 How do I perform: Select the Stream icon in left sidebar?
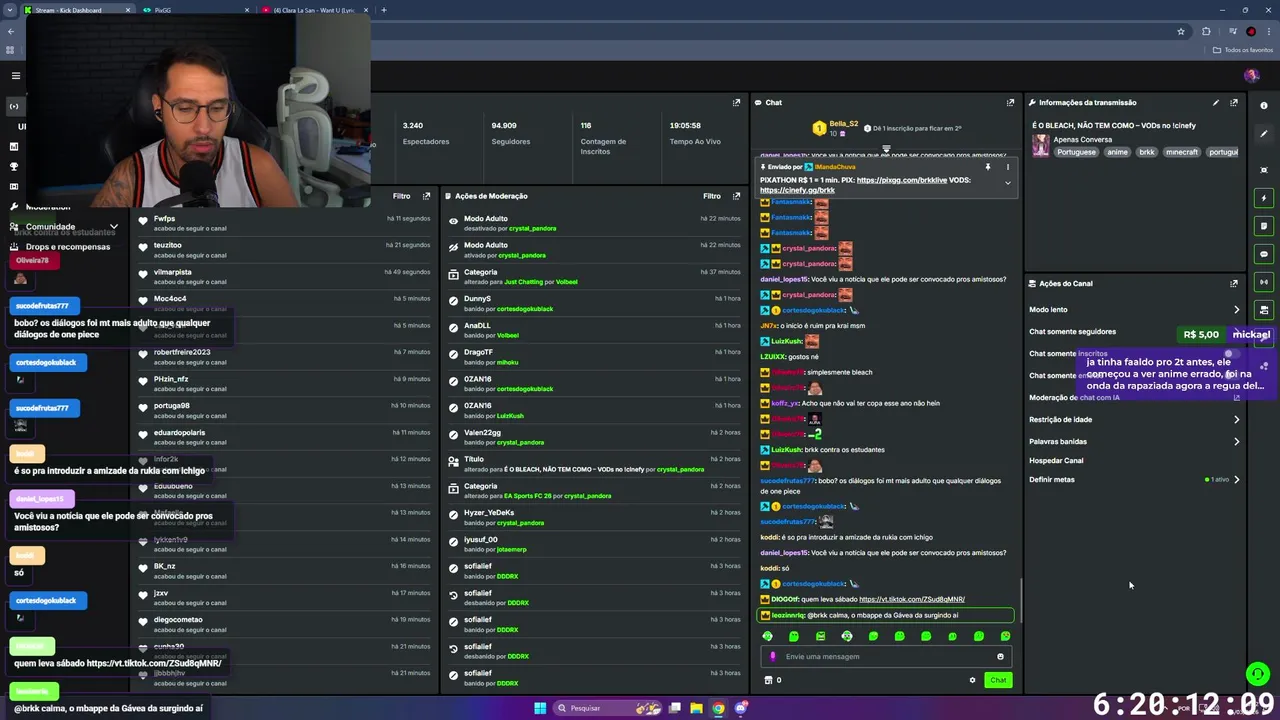click(14, 106)
